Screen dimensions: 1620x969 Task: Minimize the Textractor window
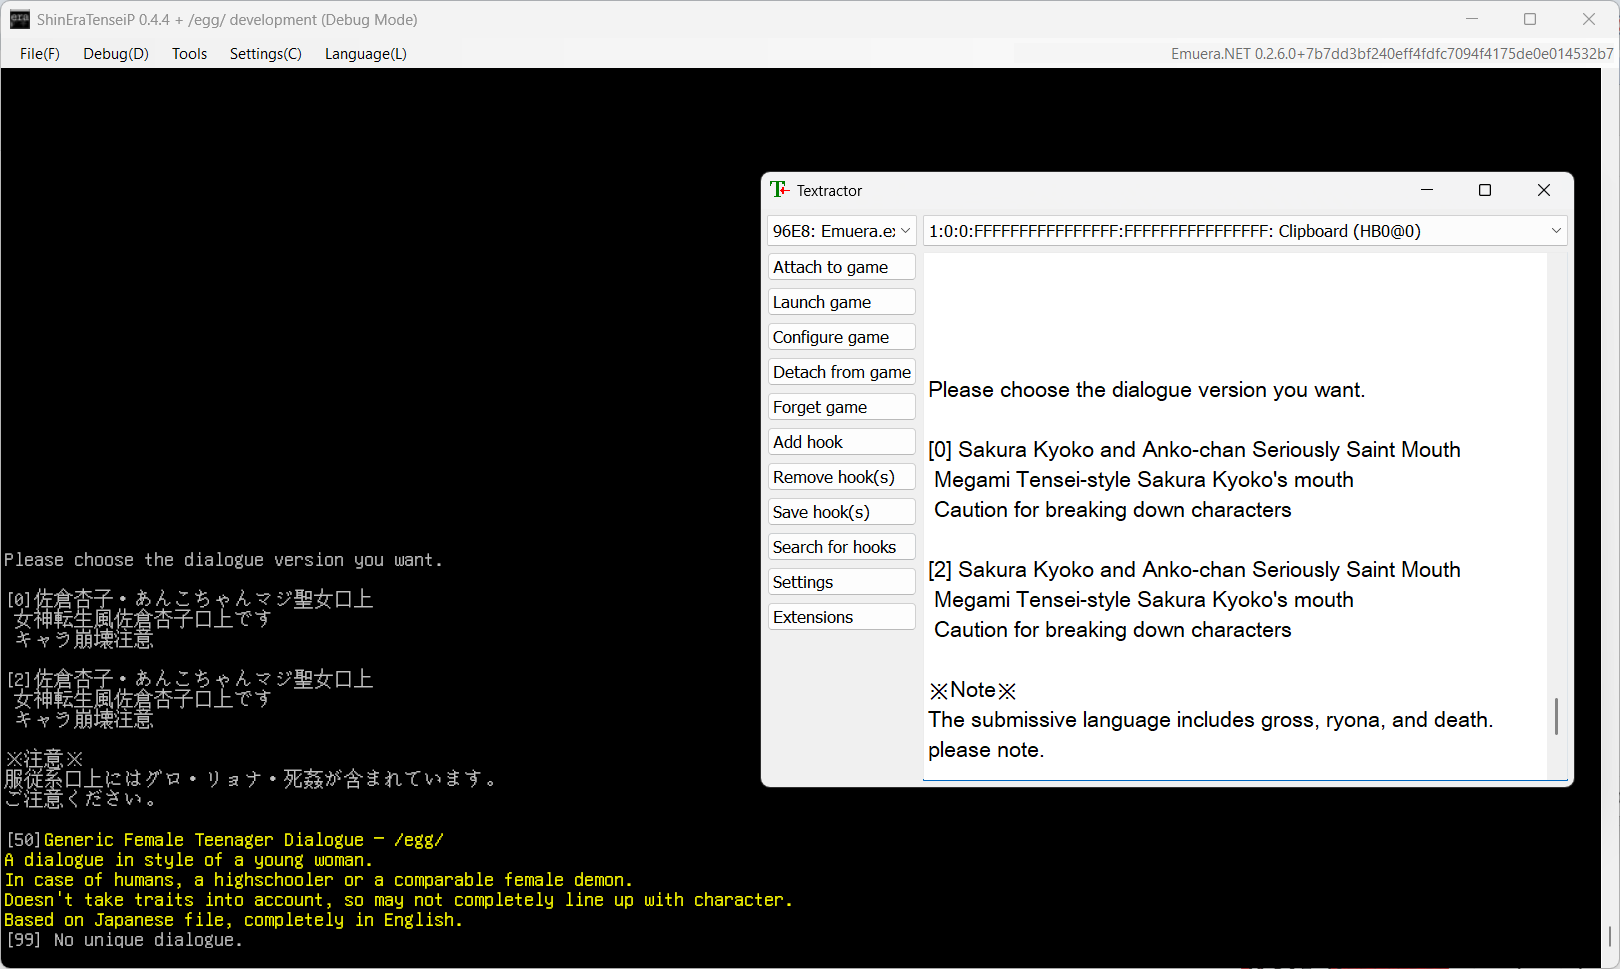[x=1427, y=190]
